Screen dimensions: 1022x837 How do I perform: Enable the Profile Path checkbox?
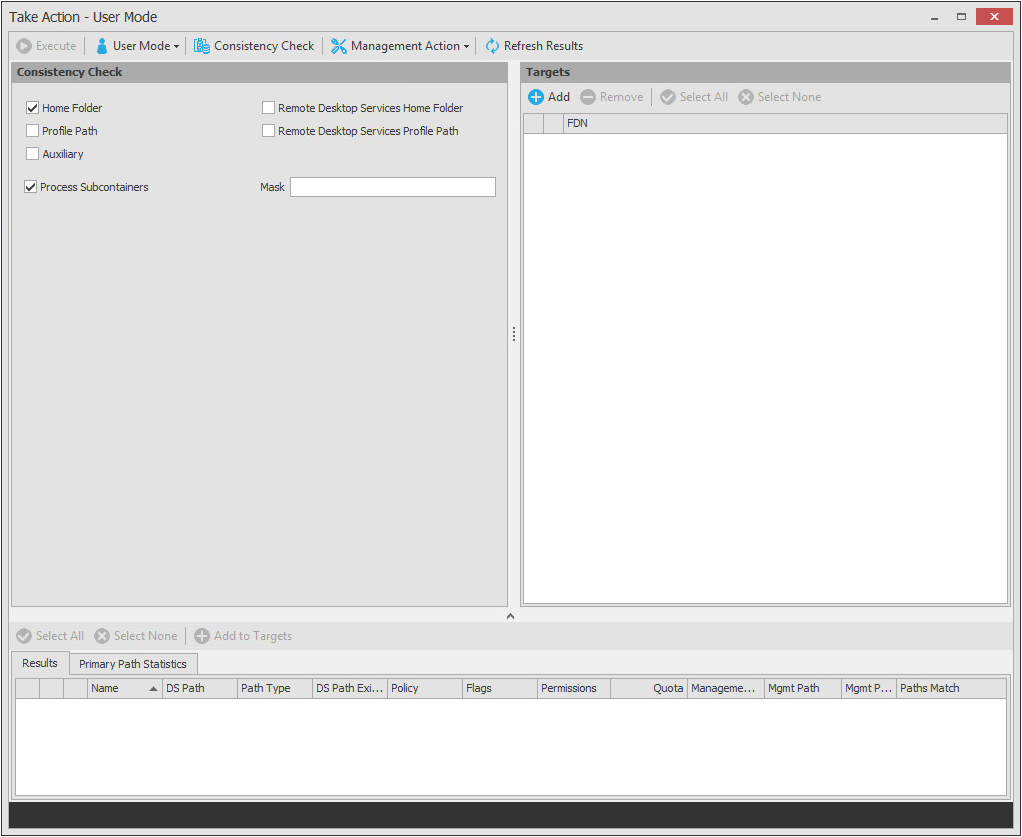[x=33, y=130]
